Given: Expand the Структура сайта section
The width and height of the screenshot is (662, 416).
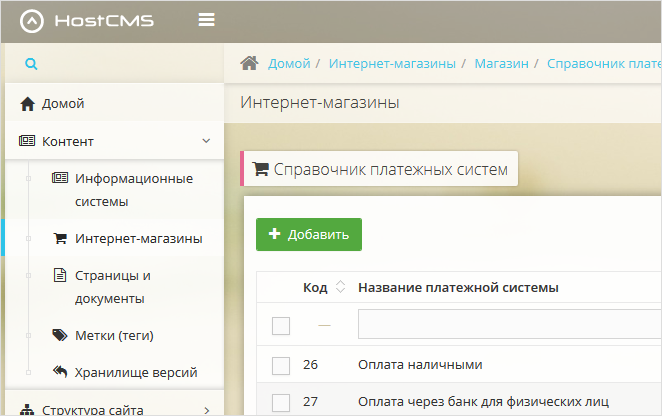Looking at the screenshot, I should coord(206,409).
